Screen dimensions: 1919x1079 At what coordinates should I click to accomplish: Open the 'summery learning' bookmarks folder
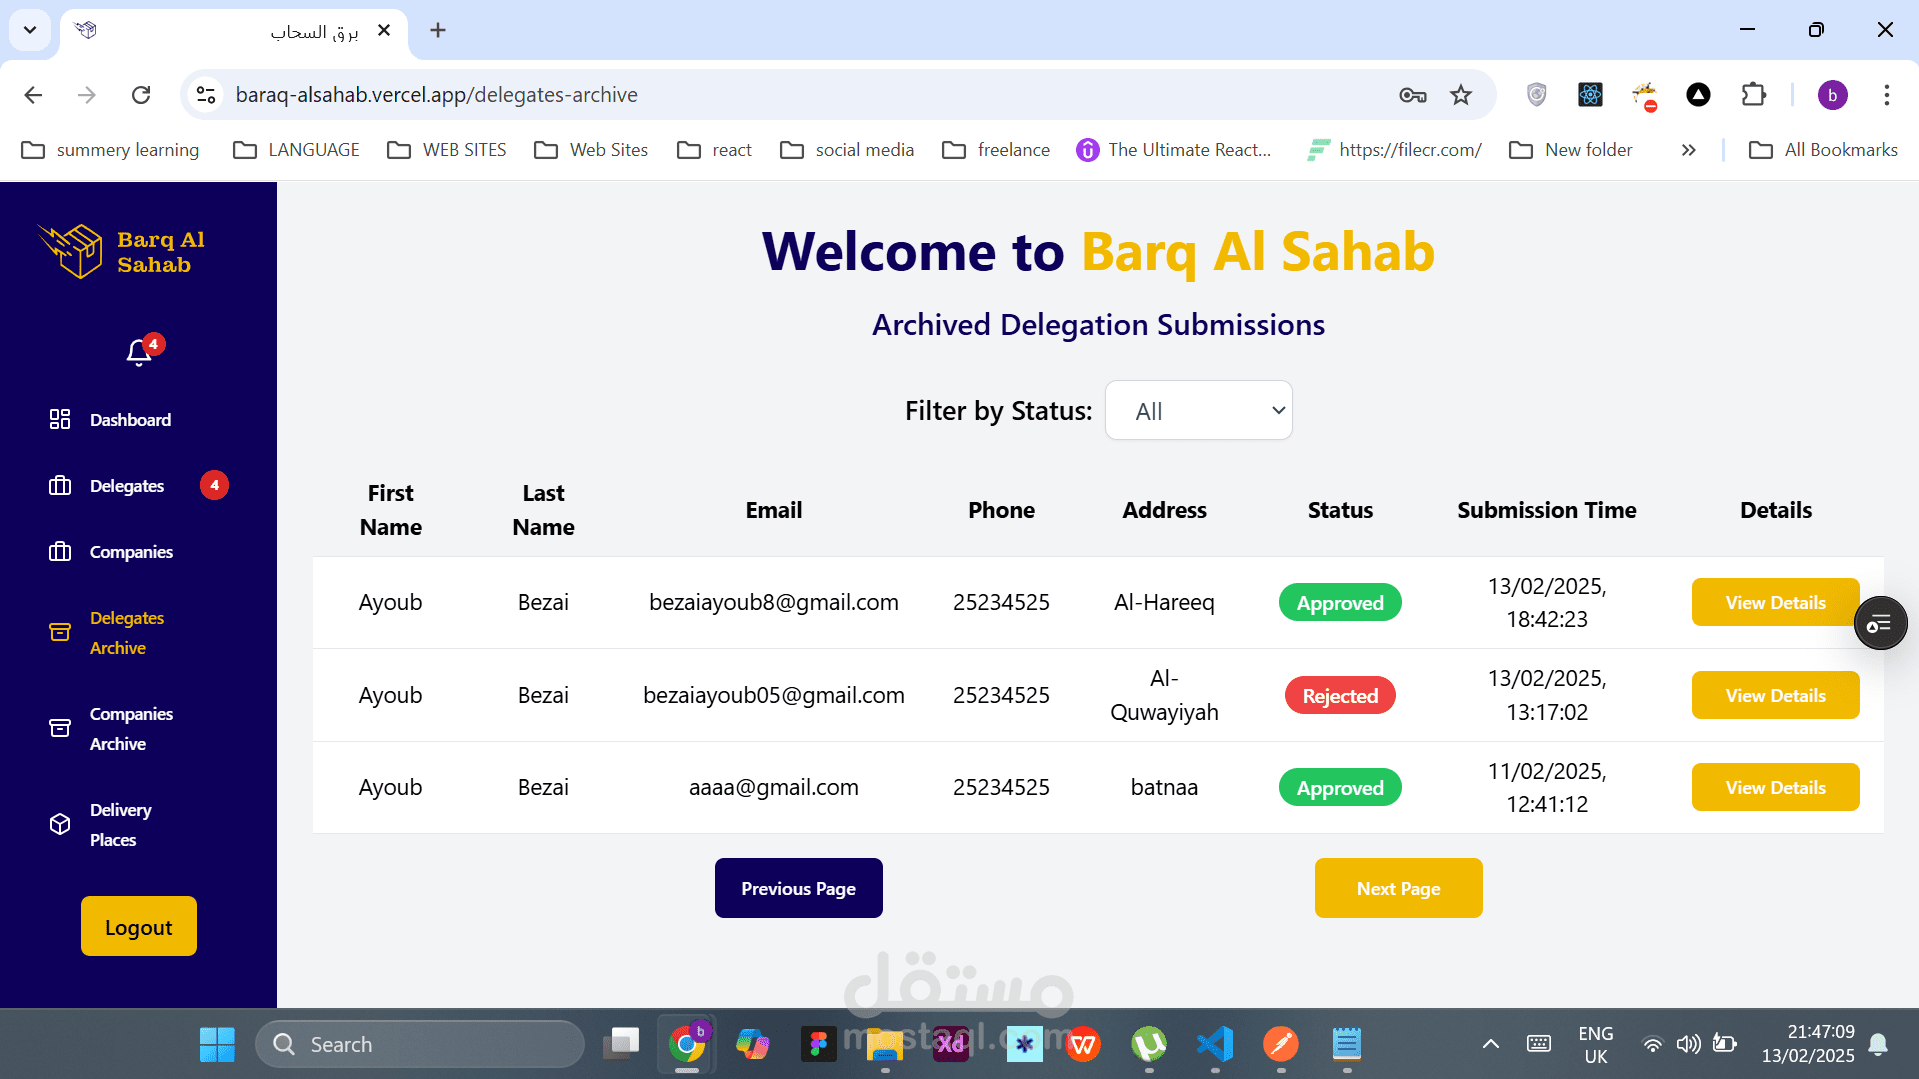[x=110, y=150]
